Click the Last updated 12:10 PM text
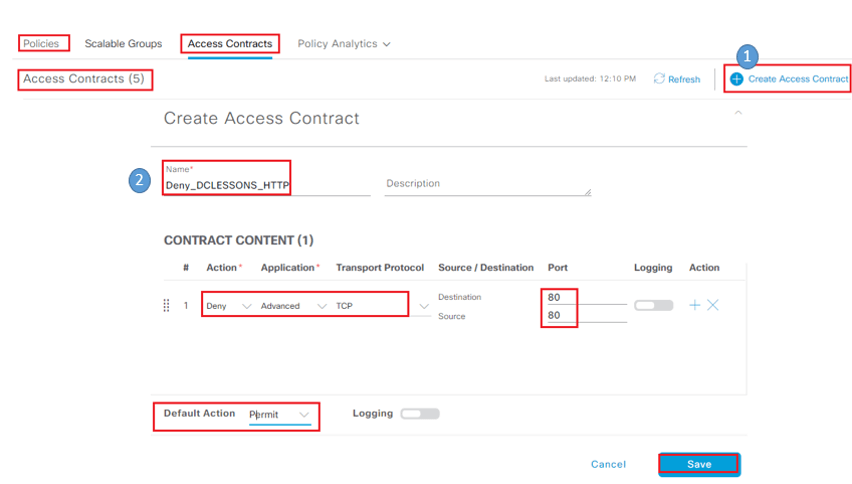Image resolution: width=852 pixels, height=484 pixels. 590,79
